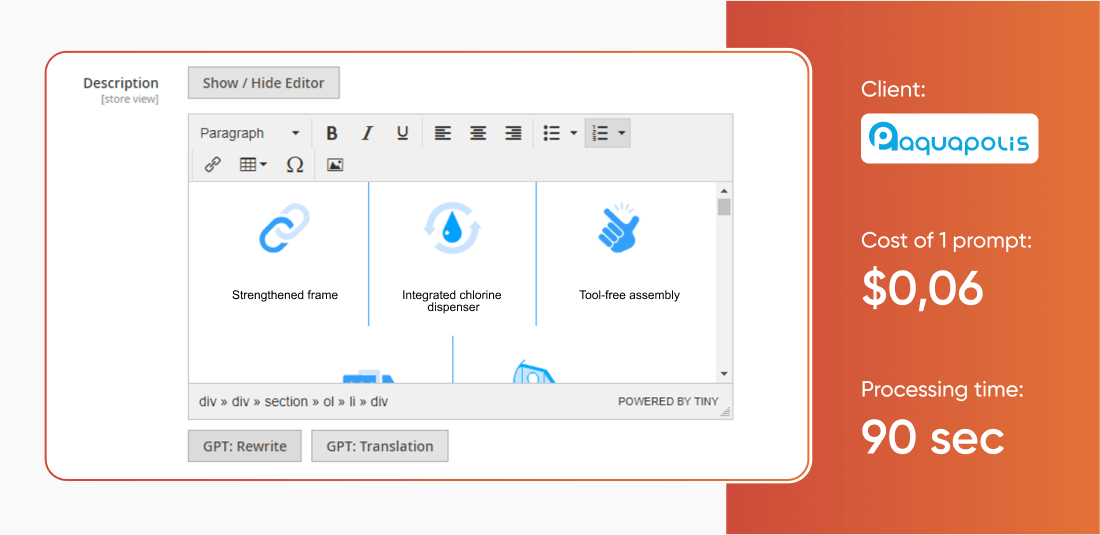Open the Powered by Tiny link
The height and width of the screenshot is (535, 1100).
tap(668, 401)
